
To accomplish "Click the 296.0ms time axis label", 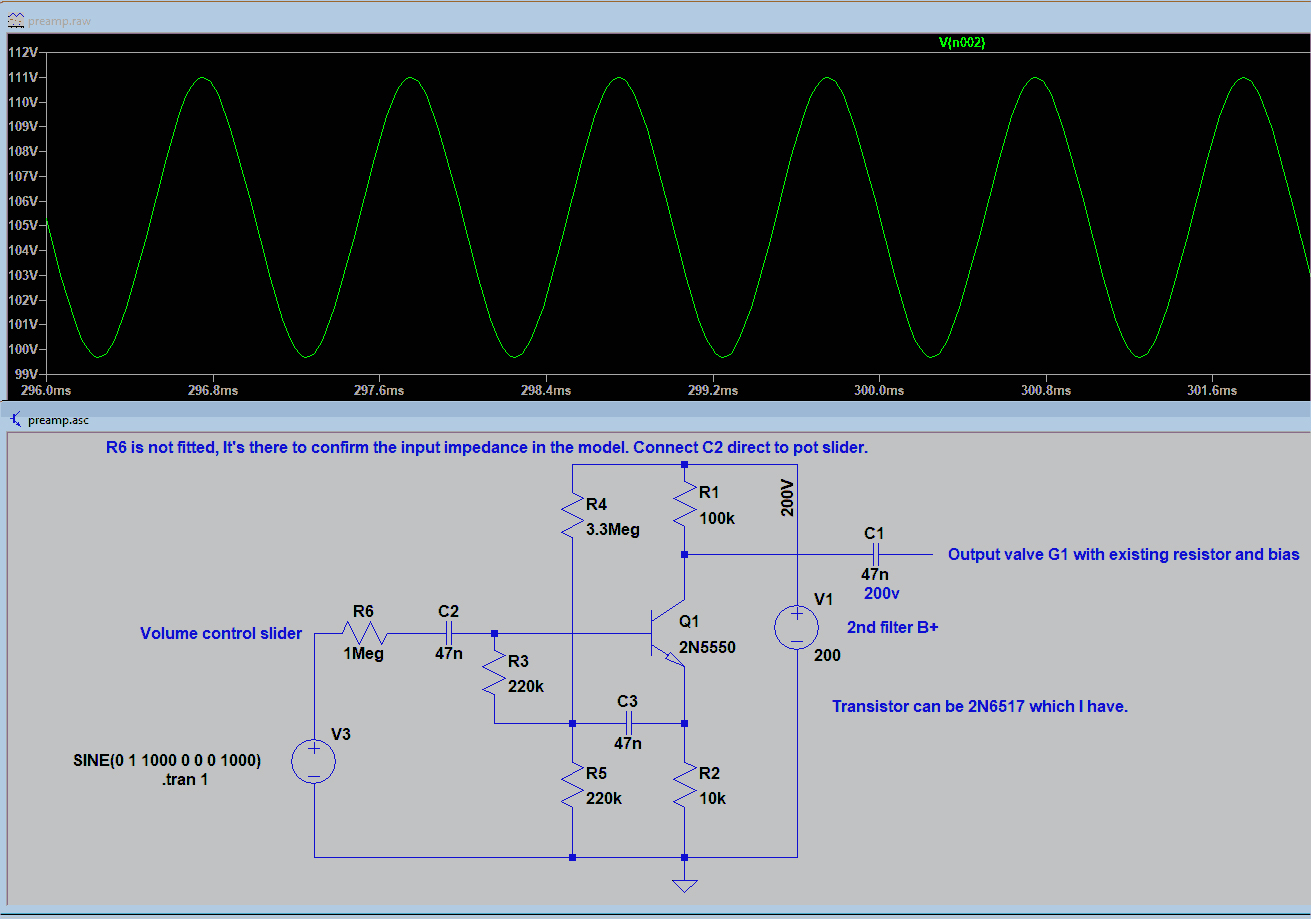I will 46,390.
